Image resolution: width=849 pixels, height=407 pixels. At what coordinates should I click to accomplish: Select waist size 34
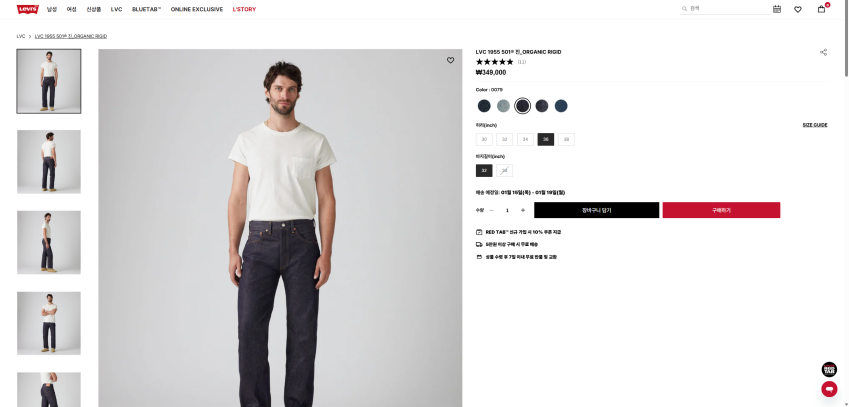point(525,140)
